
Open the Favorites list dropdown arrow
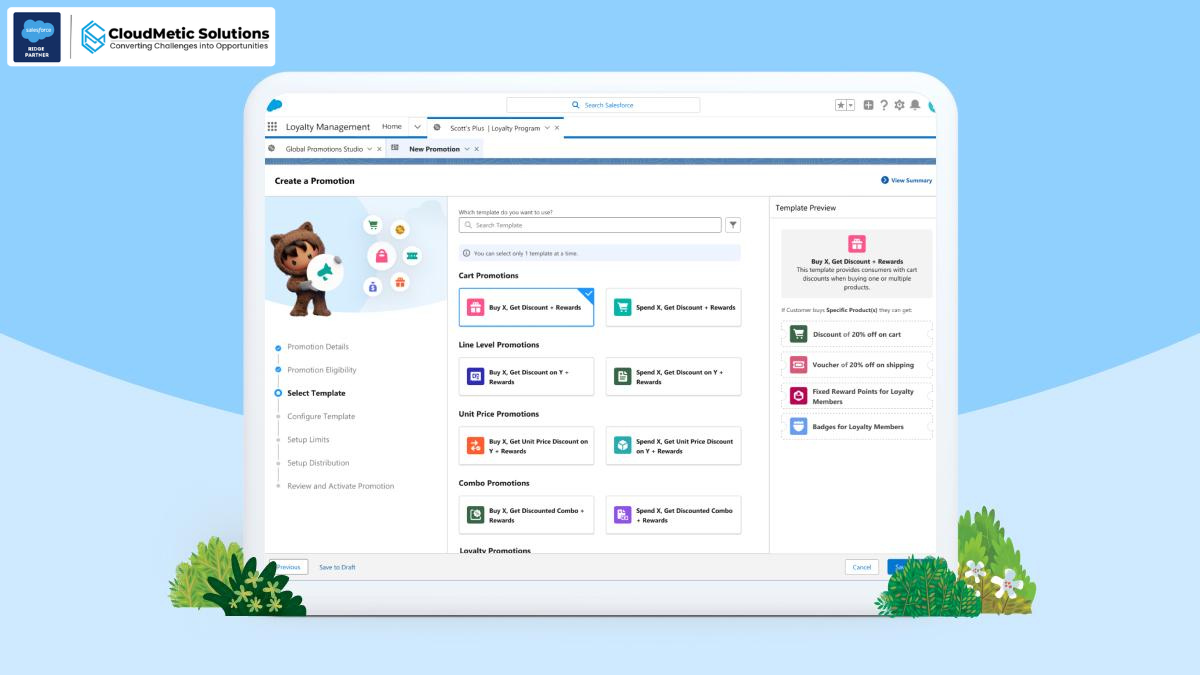851,105
